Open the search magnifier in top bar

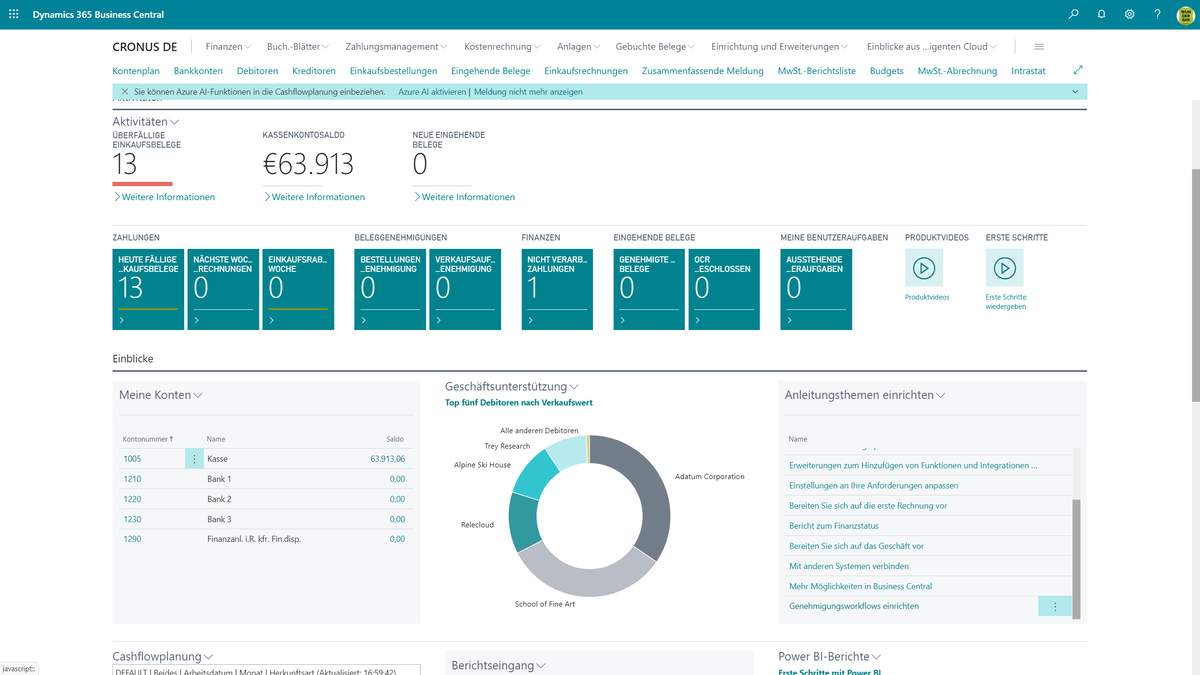pos(1074,15)
